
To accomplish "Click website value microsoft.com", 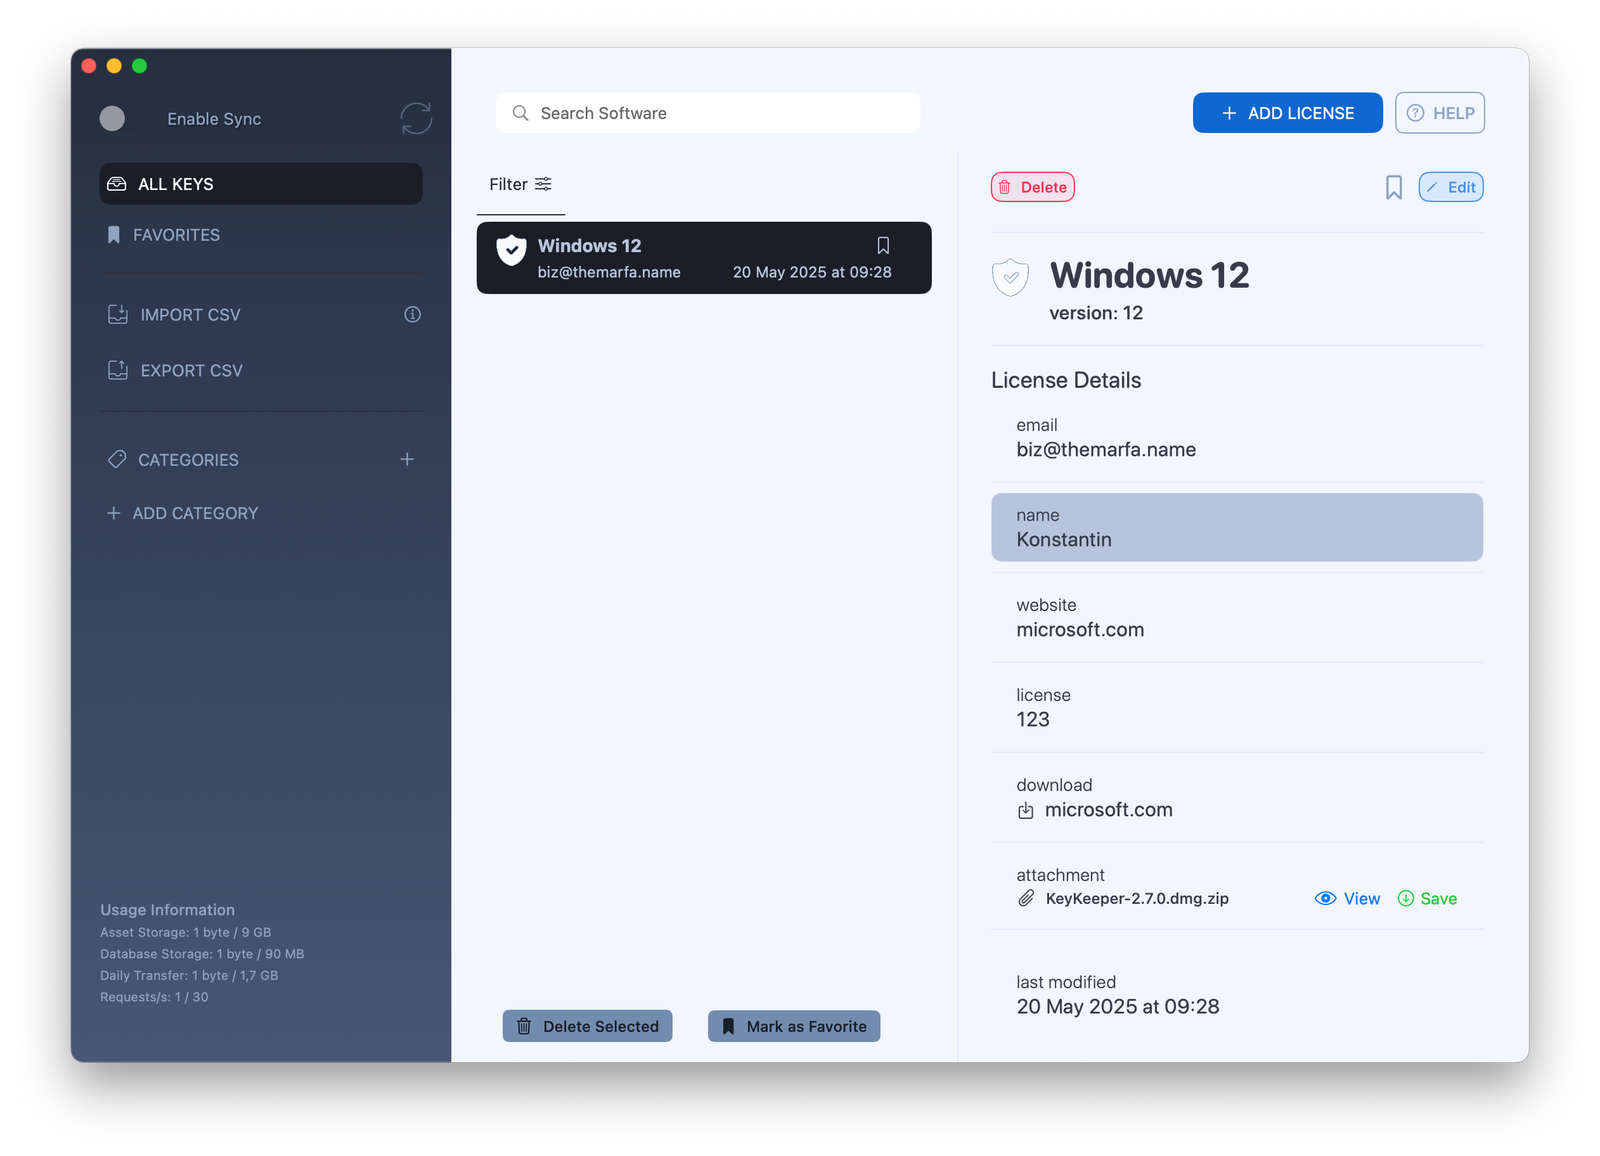I will pyautogui.click(x=1080, y=630).
